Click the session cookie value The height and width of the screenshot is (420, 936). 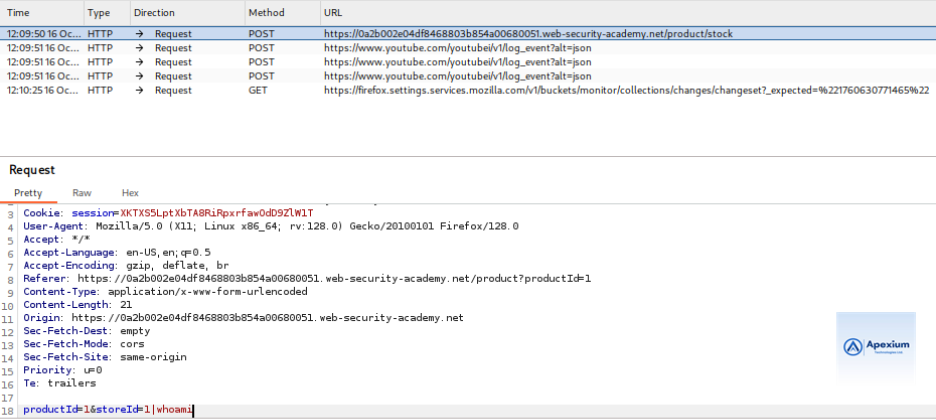pyautogui.click(x=216, y=213)
